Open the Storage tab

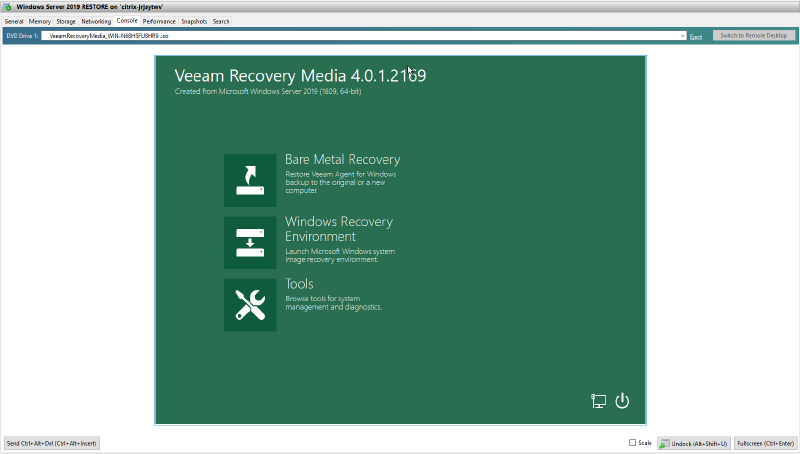point(66,21)
